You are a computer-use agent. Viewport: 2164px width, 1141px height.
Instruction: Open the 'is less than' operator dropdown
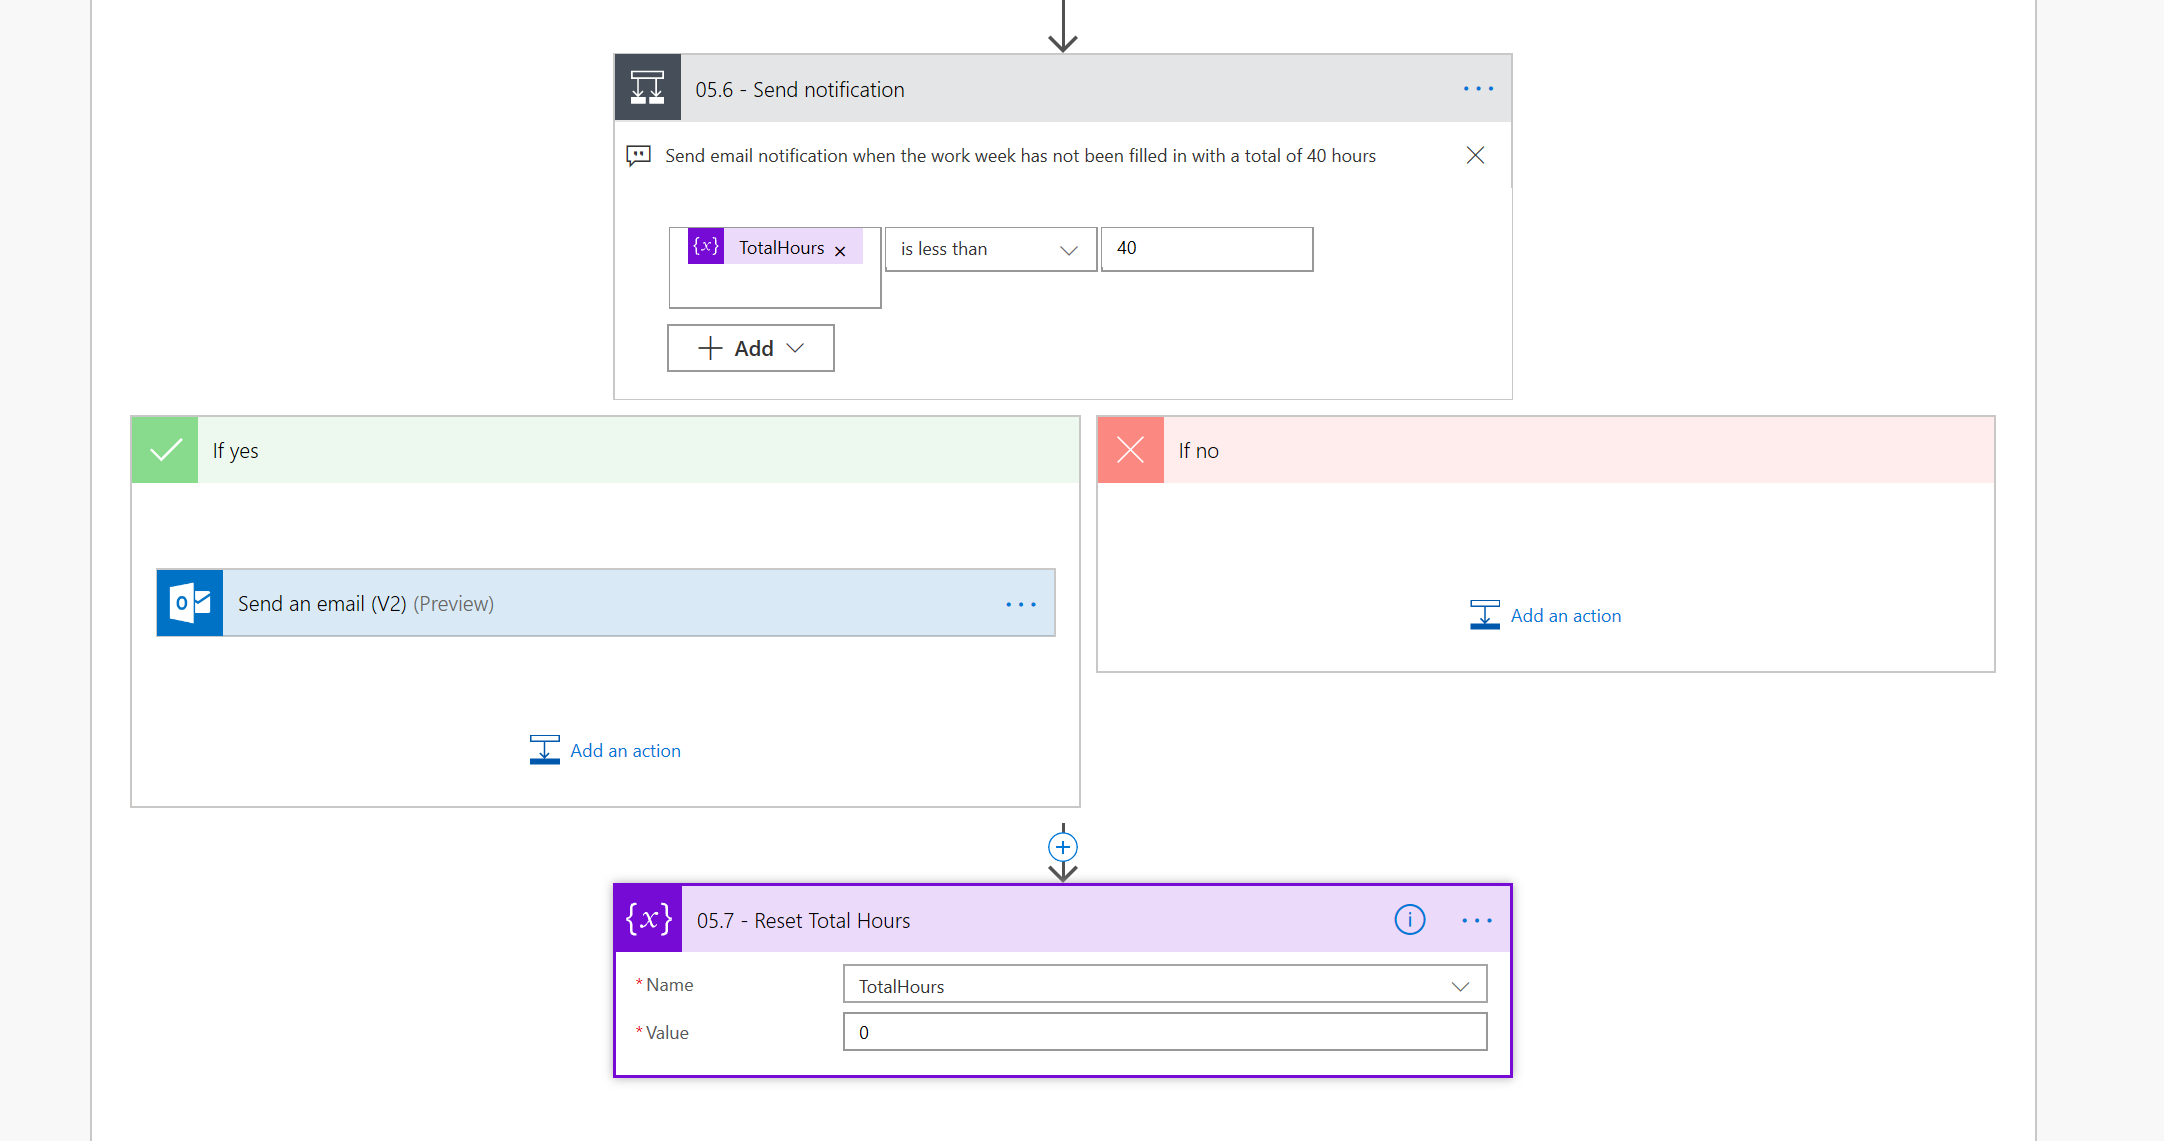(989, 249)
